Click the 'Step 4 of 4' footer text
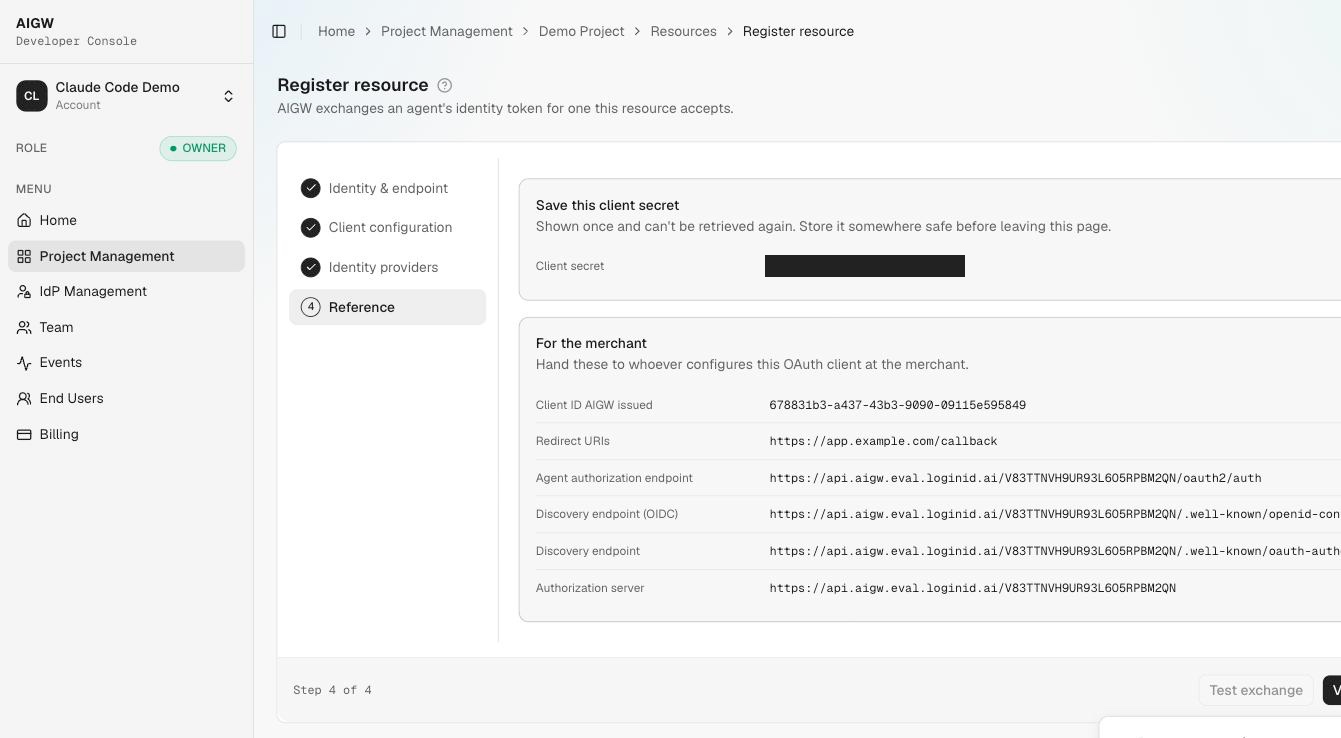 point(332,690)
